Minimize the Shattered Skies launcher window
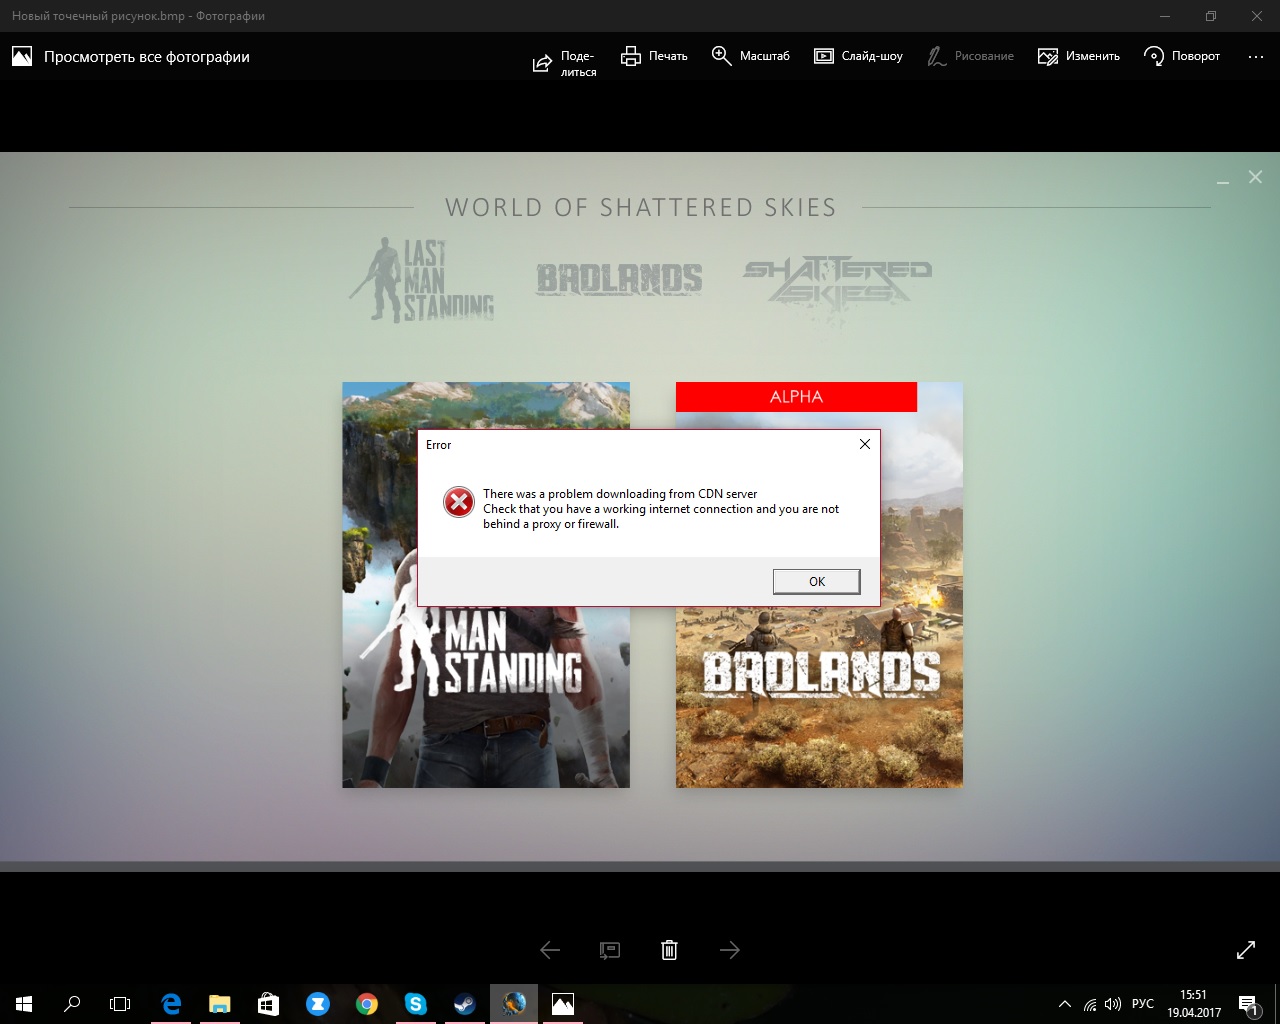 (1223, 180)
